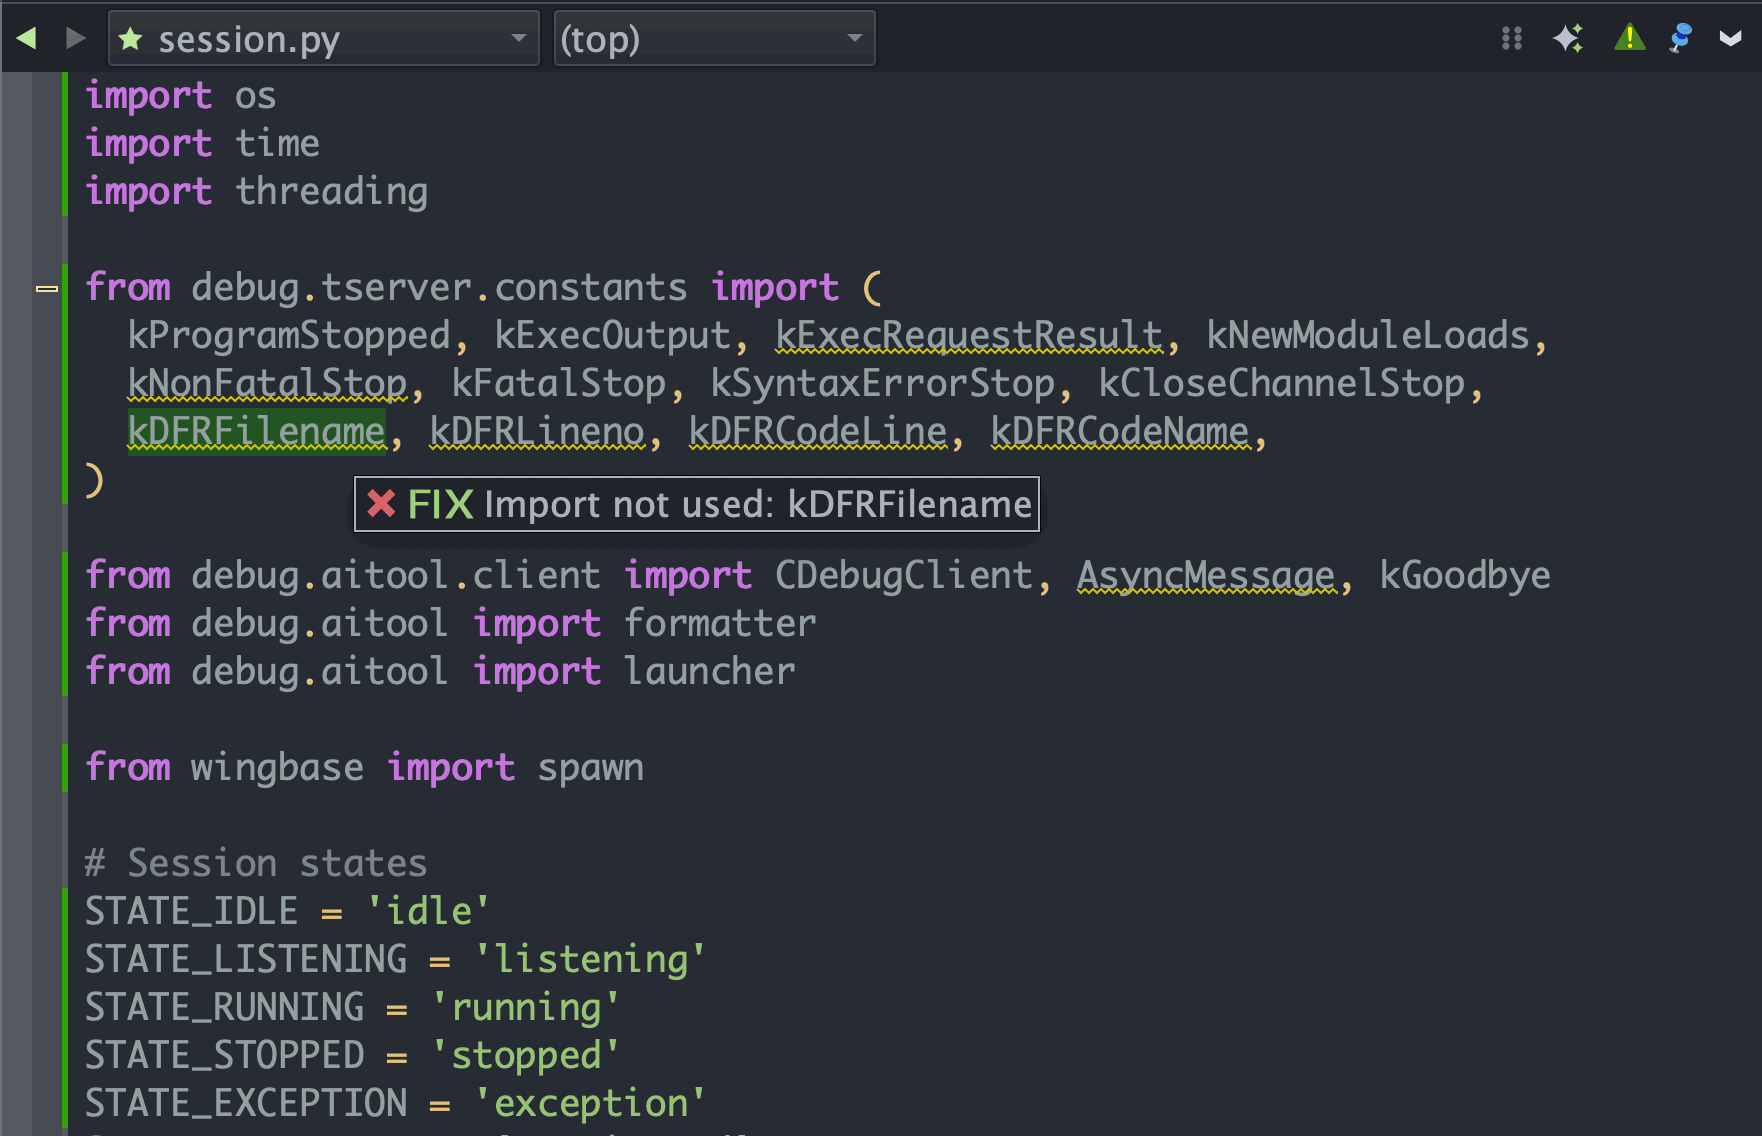
Task: Click the kGoodbye import name
Action: click(1465, 575)
